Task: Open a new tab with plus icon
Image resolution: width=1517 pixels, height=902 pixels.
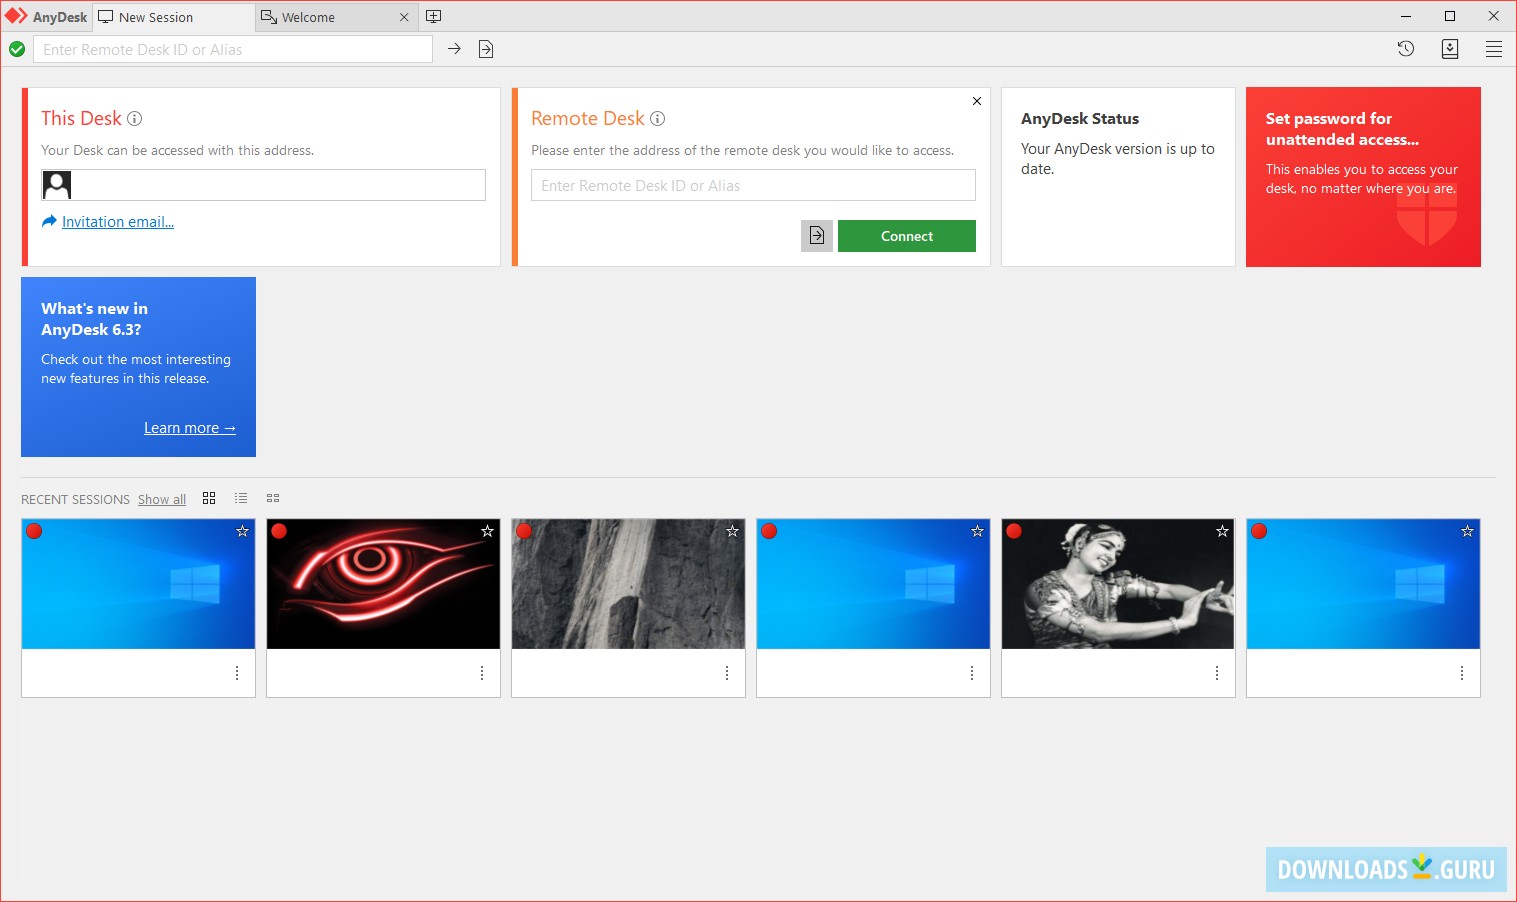Action: (434, 17)
